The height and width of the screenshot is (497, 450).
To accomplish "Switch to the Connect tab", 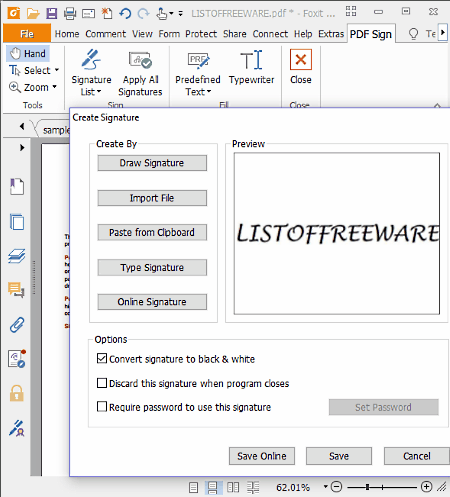I will 270,34.
